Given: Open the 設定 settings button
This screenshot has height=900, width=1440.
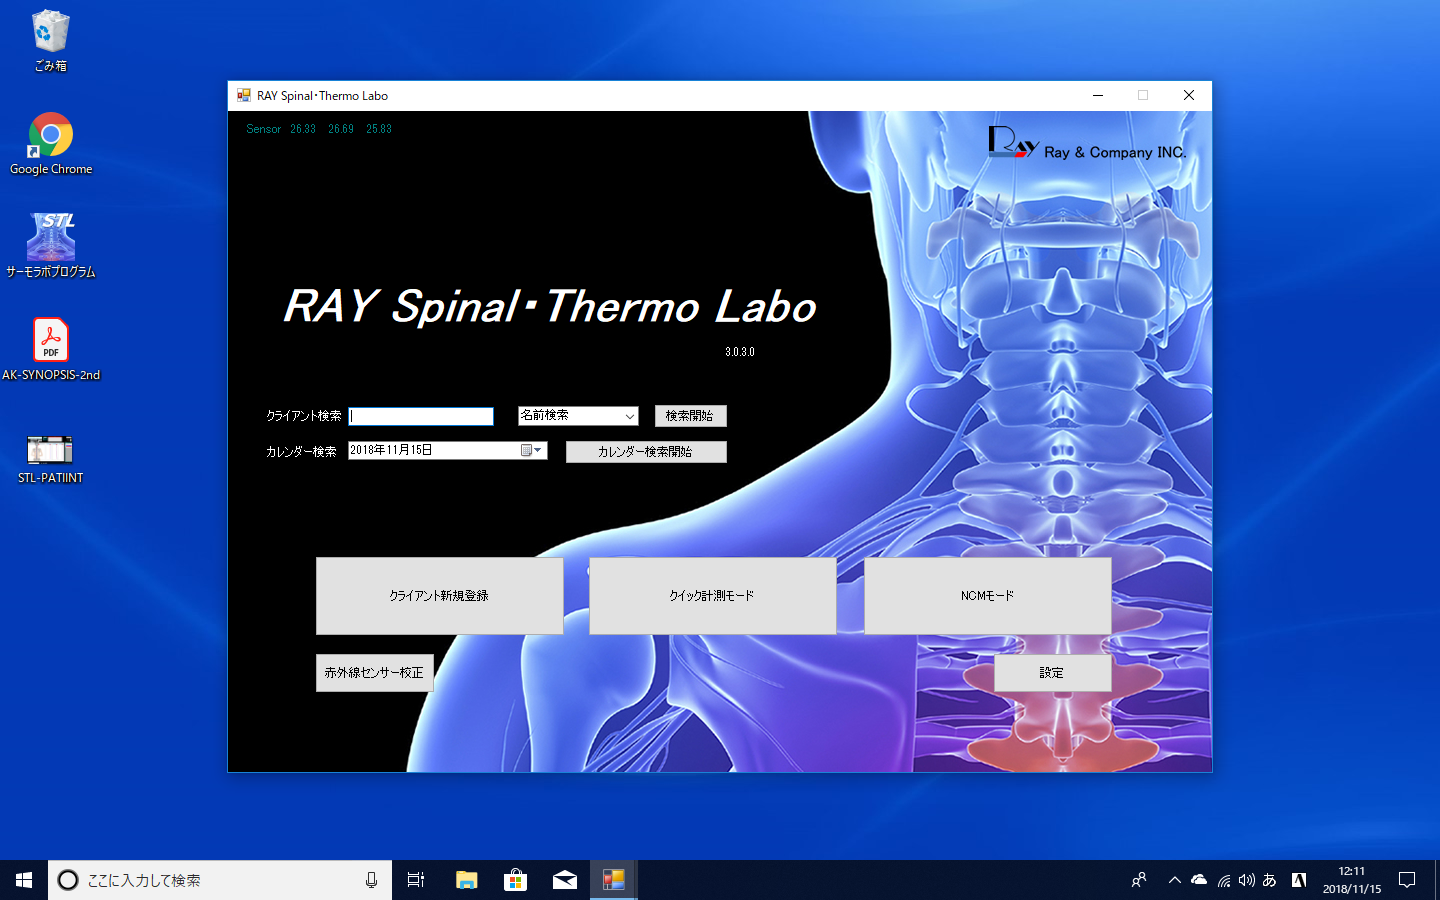Looking at the screenshot, I should (x=1052, y=673).
